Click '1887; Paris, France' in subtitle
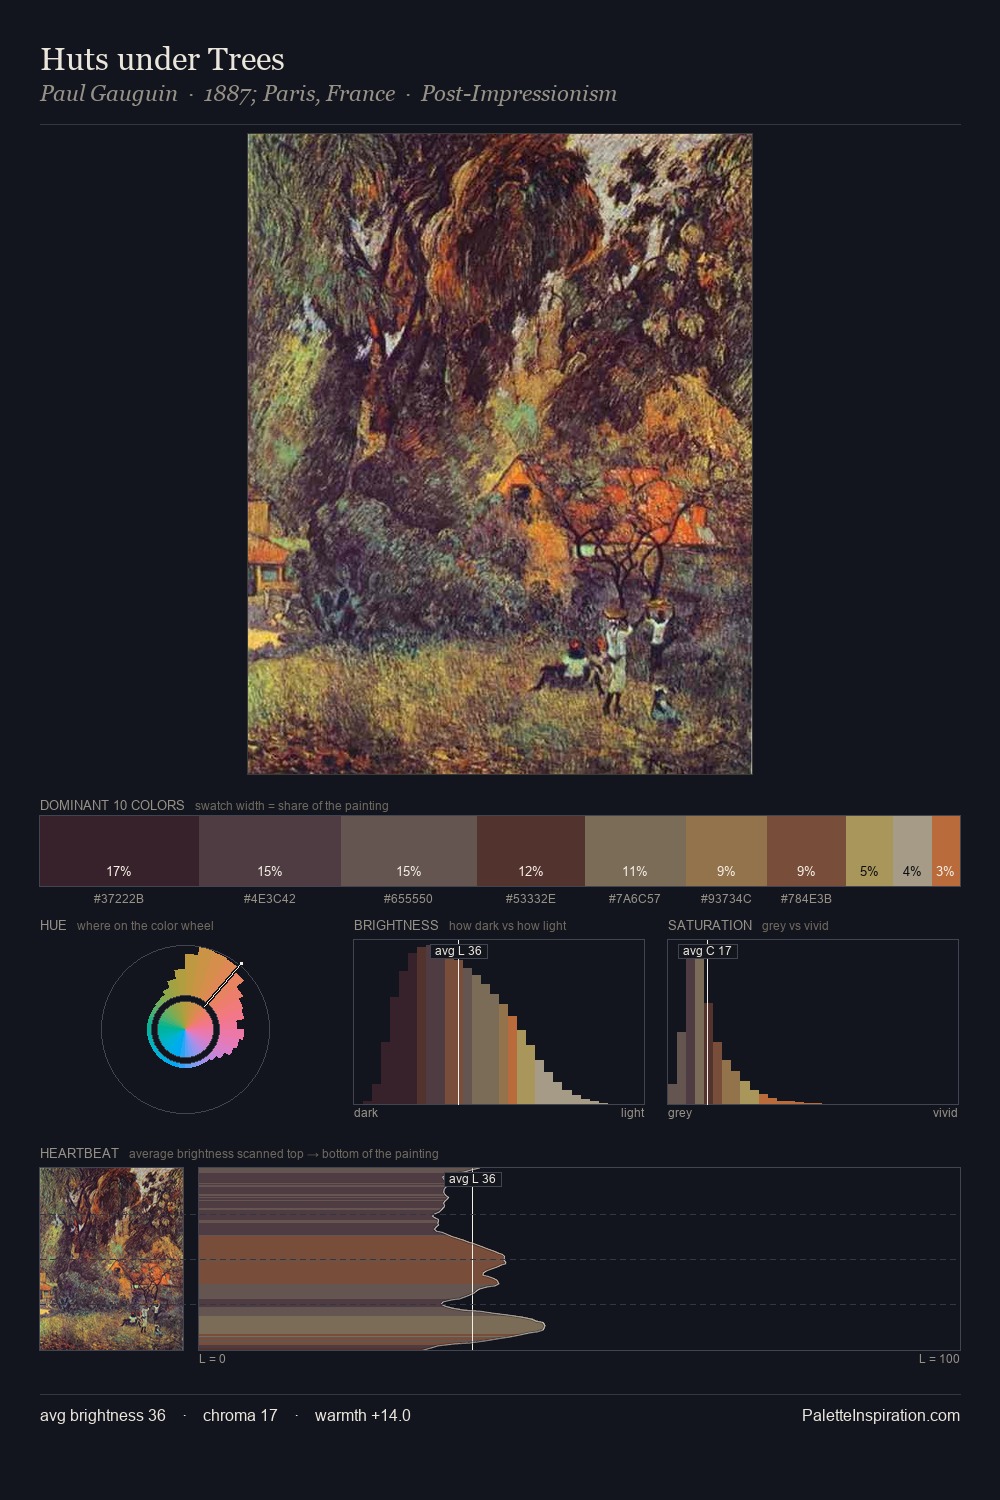The image size is (1000, 1500). click(x=299, y=94)
